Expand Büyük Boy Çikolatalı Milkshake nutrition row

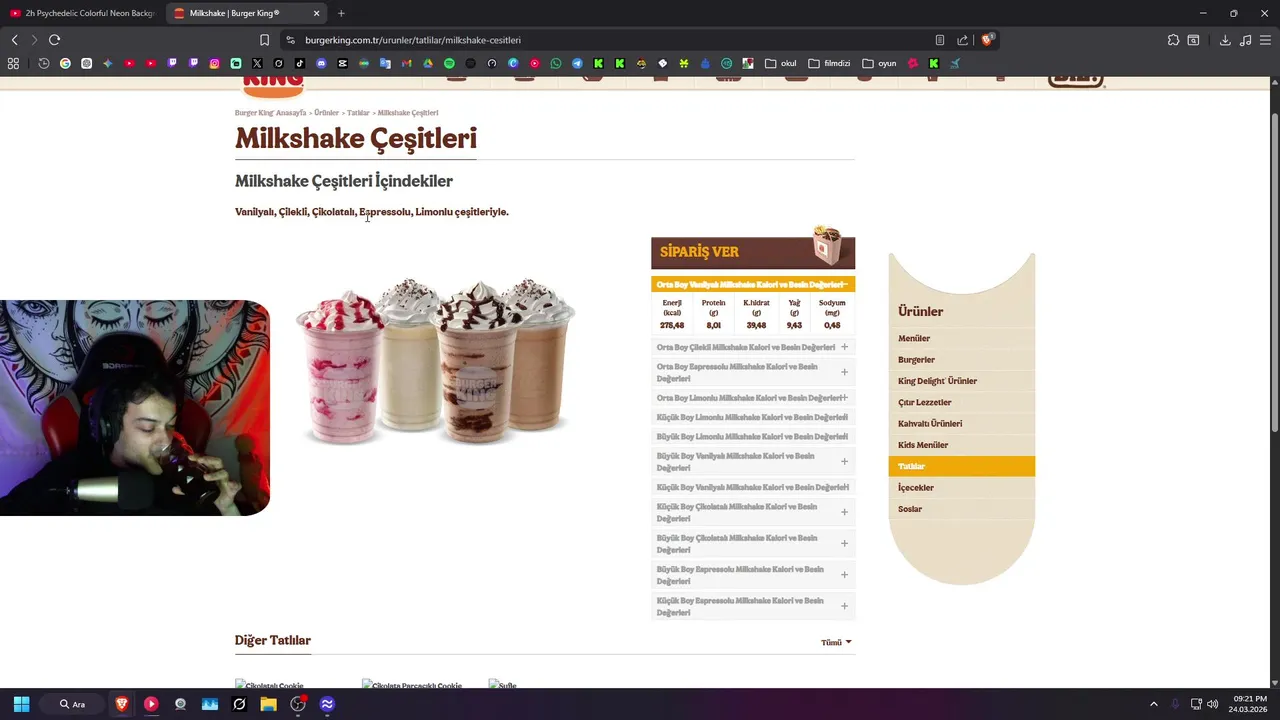pos(753,543)
